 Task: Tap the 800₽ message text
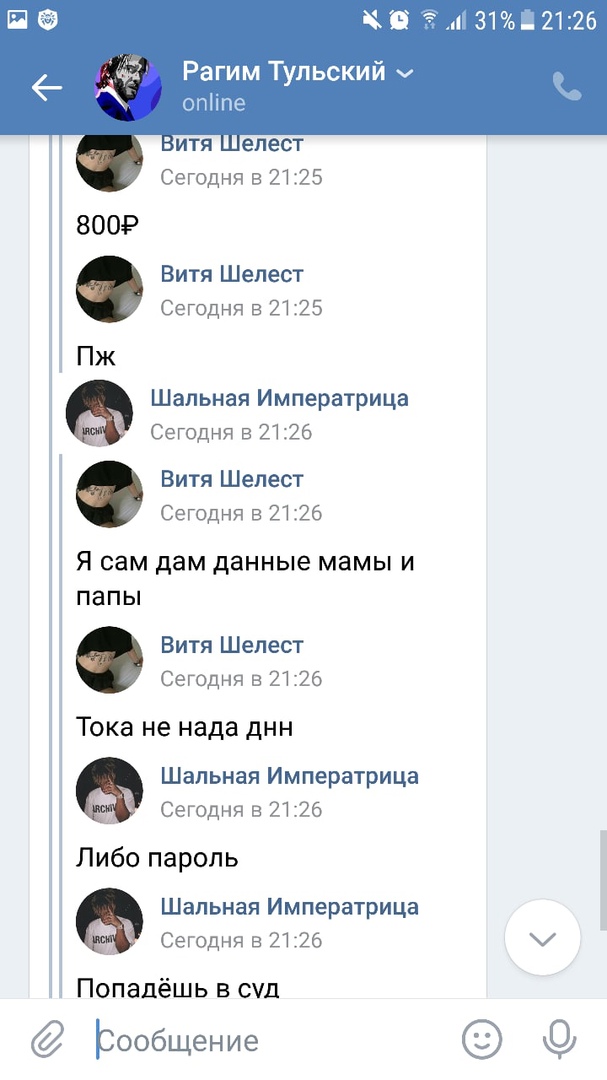[x=106, y=225]
